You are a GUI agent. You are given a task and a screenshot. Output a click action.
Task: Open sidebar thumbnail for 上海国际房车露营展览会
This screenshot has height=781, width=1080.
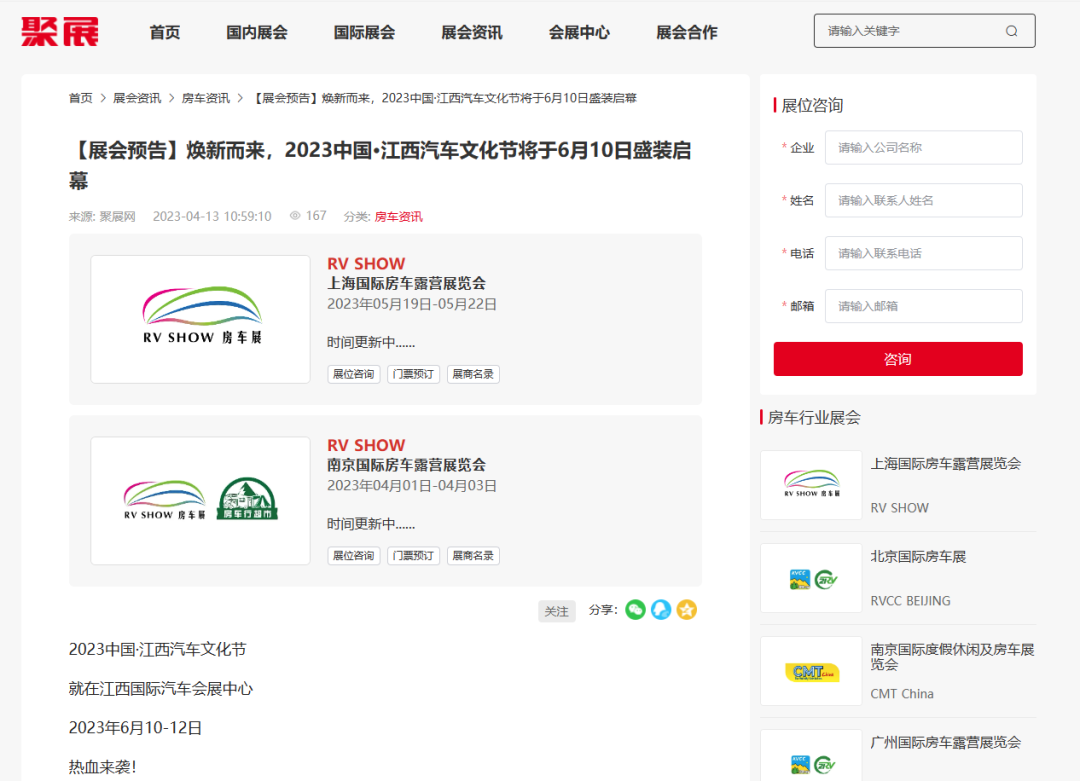pos(811,485)
